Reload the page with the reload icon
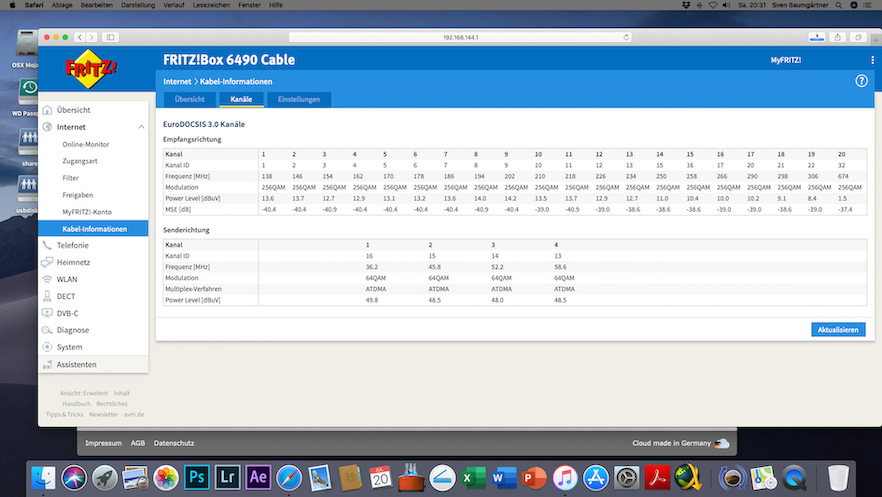882x497 pixels. point(626,37)
